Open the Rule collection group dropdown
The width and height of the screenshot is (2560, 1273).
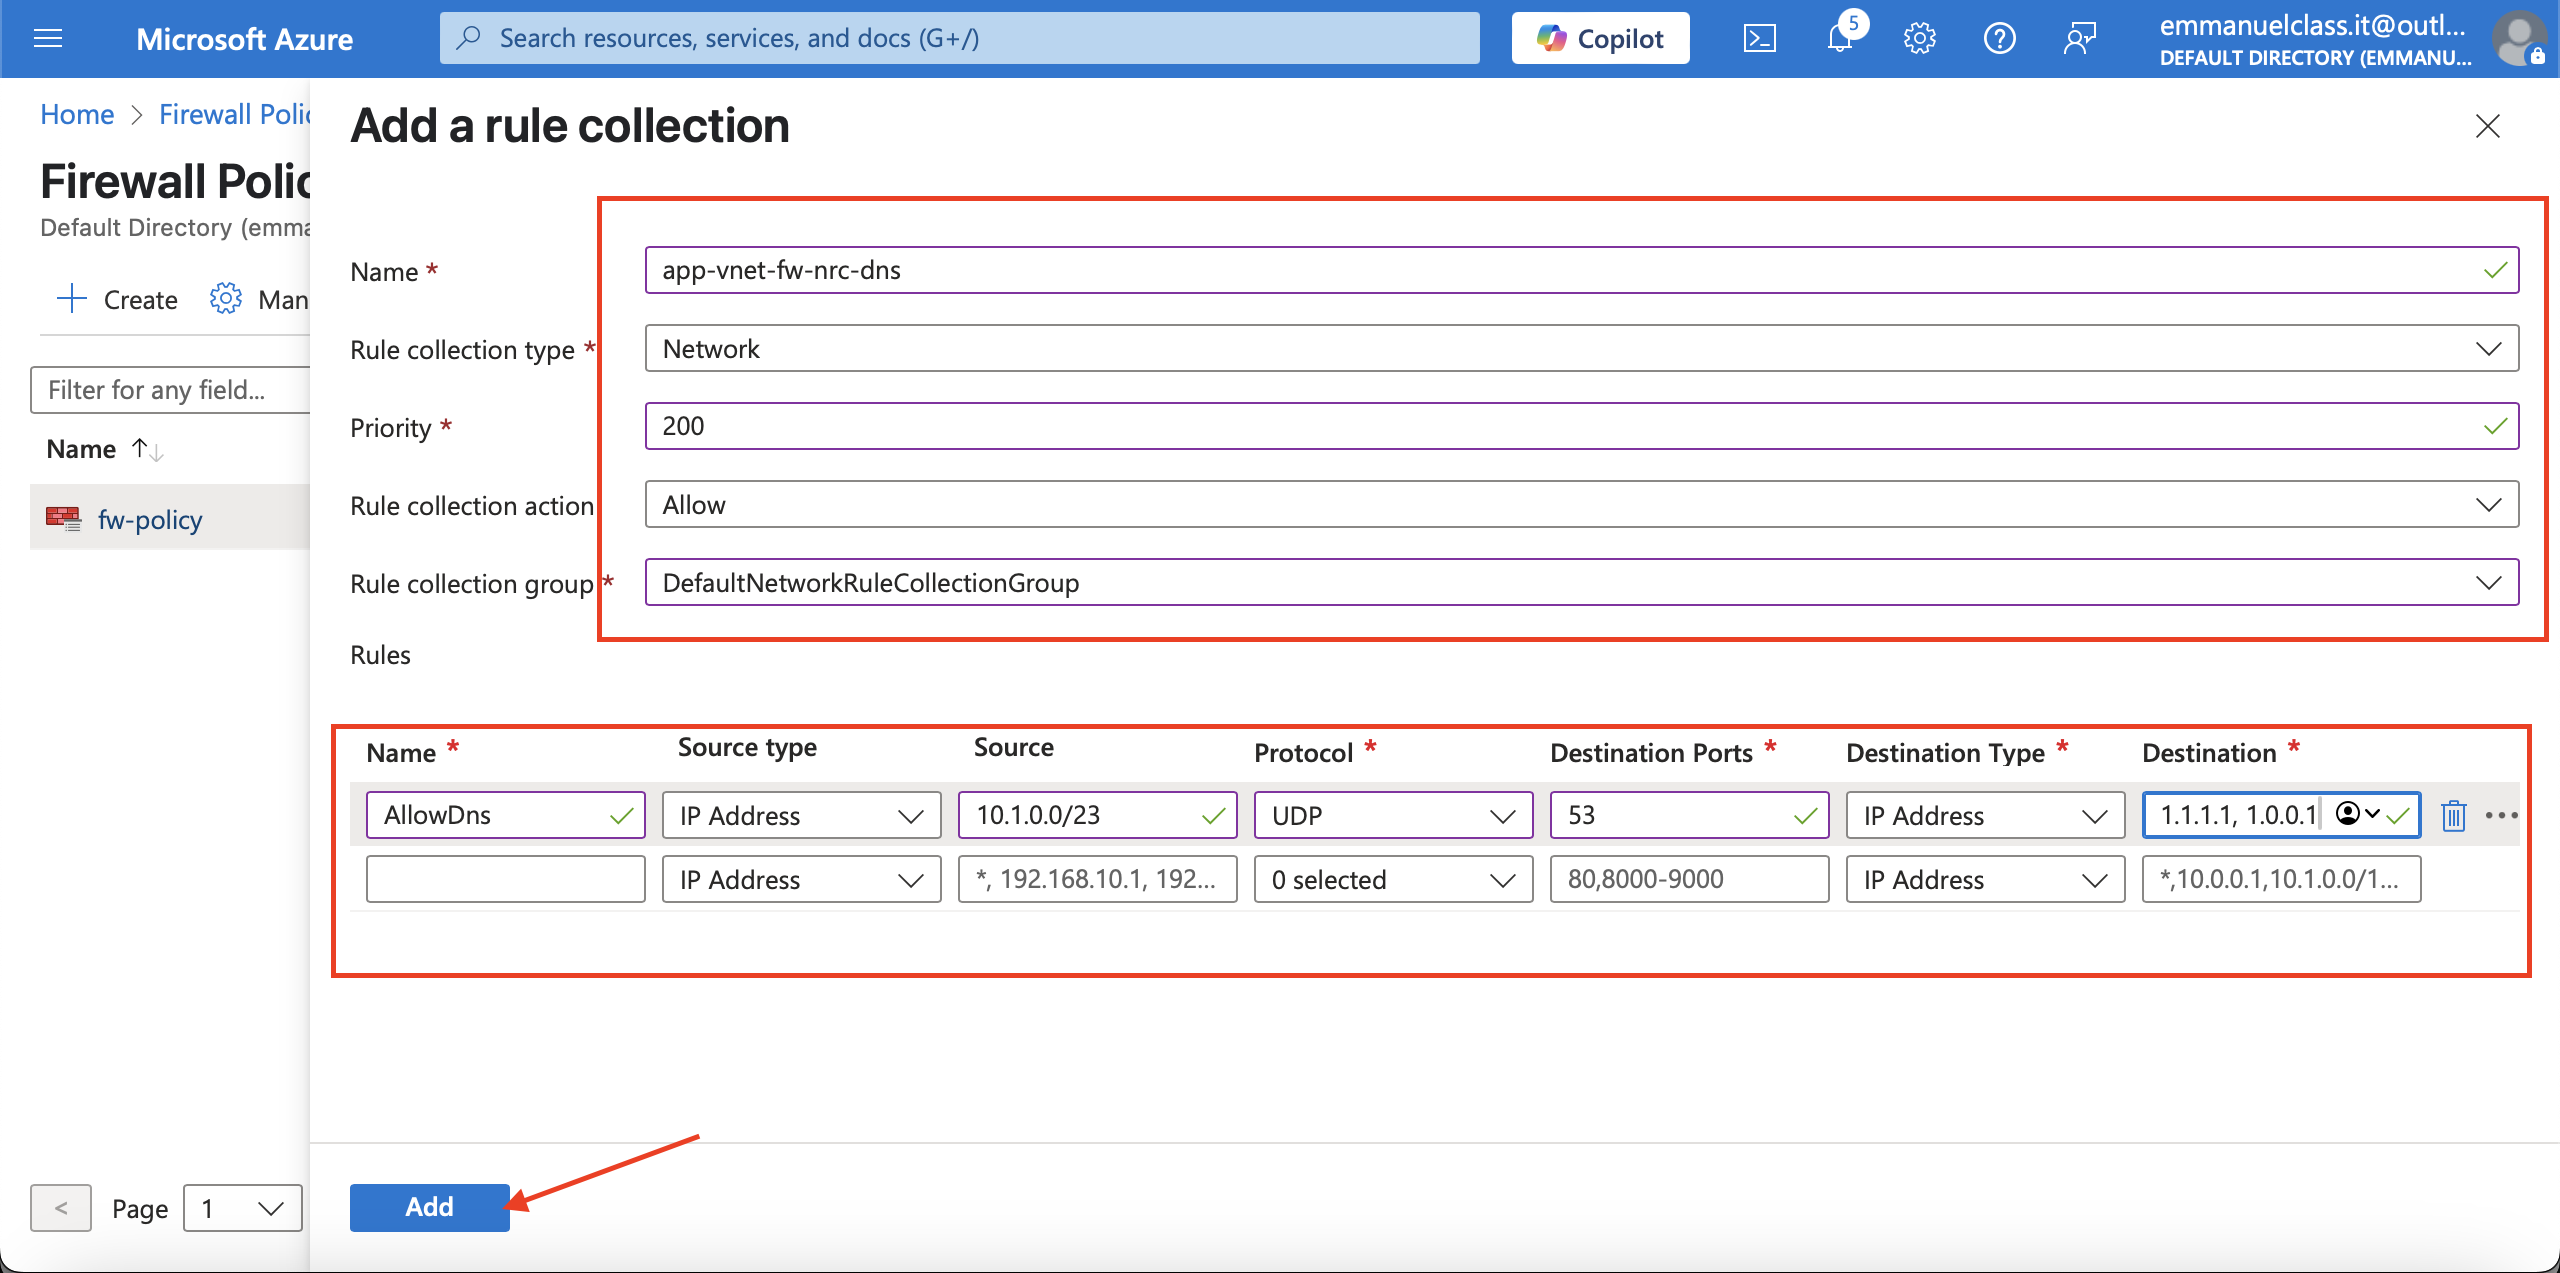click(x=1582, y=582)
